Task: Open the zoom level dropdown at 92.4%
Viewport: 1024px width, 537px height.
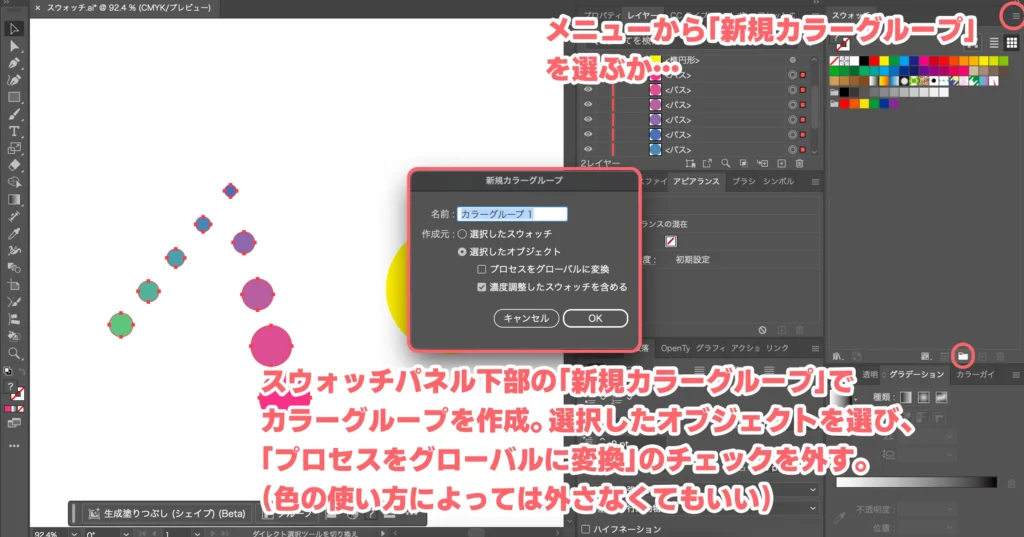Action: [73, 533]
